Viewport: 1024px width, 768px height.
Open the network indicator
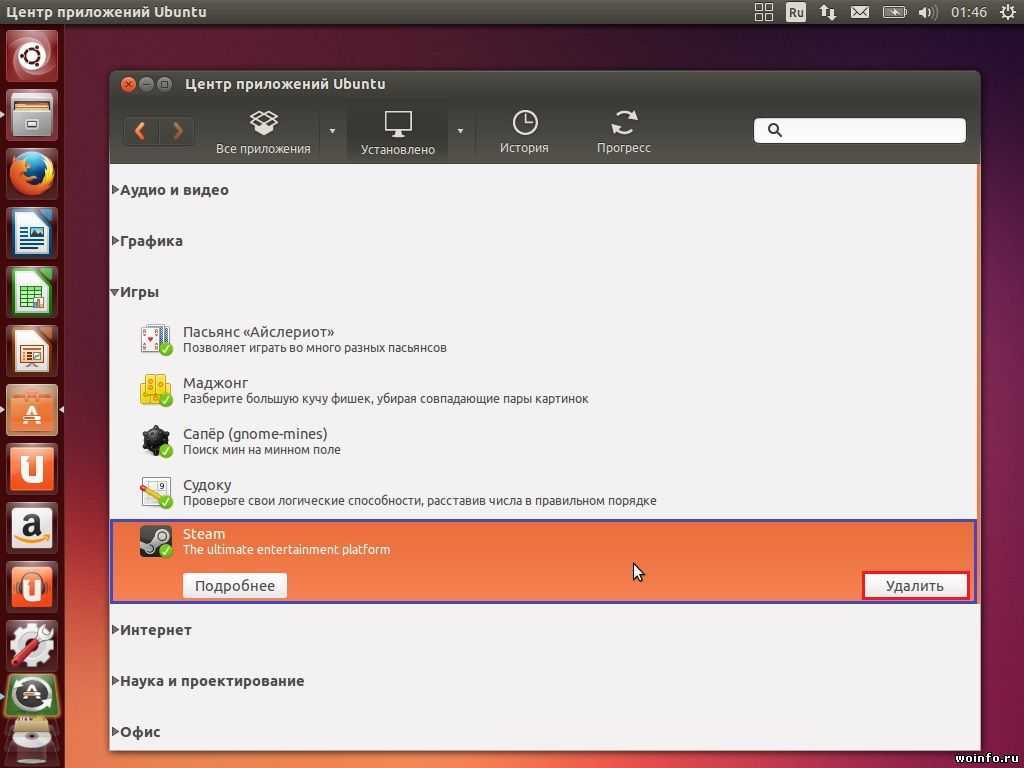(x=827, y=12)
